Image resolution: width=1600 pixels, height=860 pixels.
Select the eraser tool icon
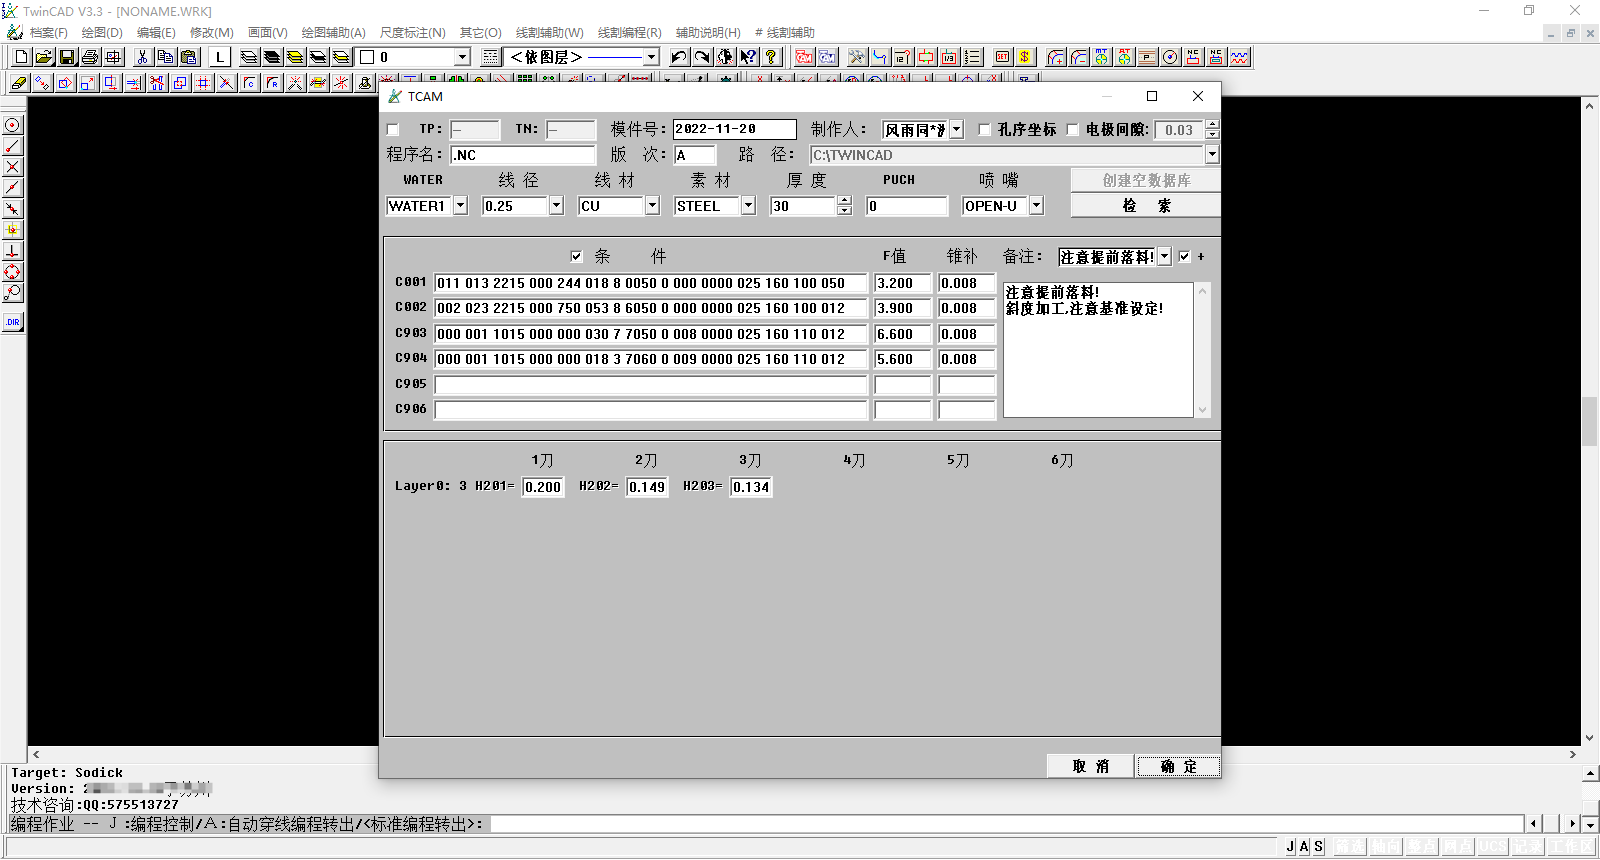19,83
